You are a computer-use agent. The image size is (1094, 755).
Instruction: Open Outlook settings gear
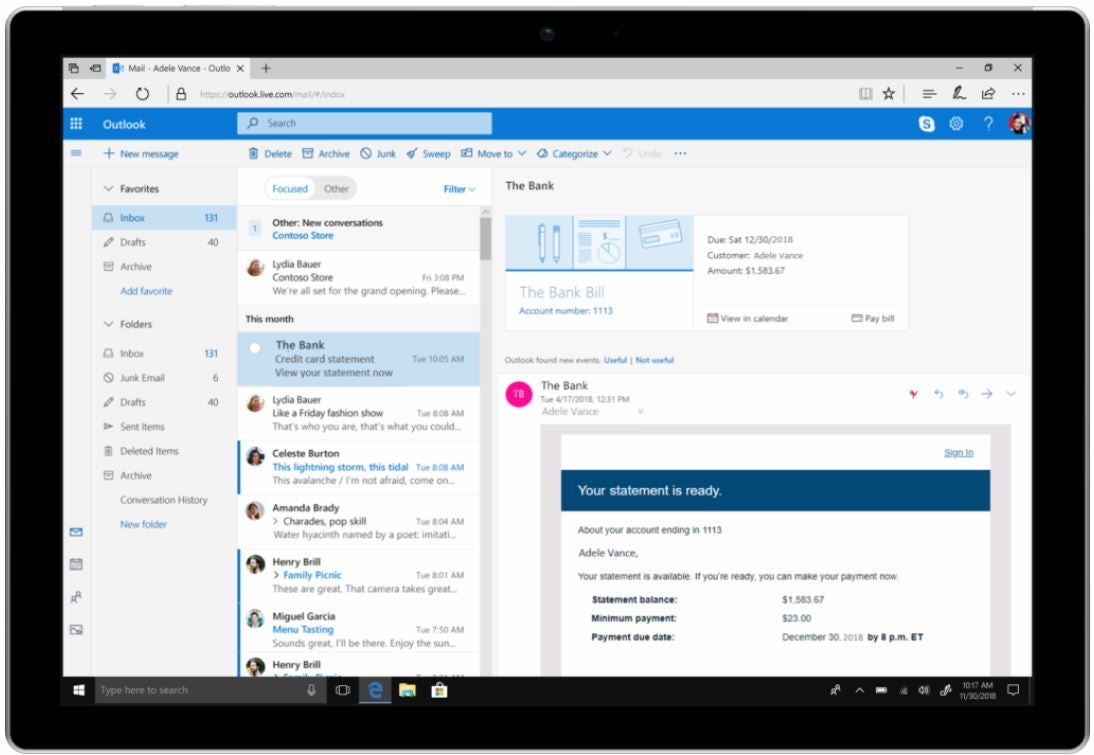point(956,124)
